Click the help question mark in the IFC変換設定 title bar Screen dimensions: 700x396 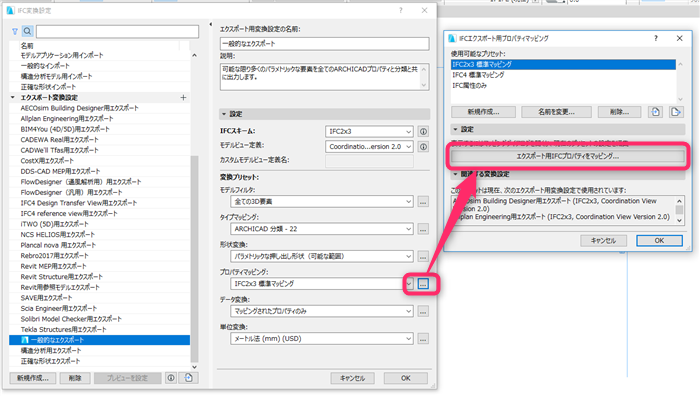(x=400, y=10)
